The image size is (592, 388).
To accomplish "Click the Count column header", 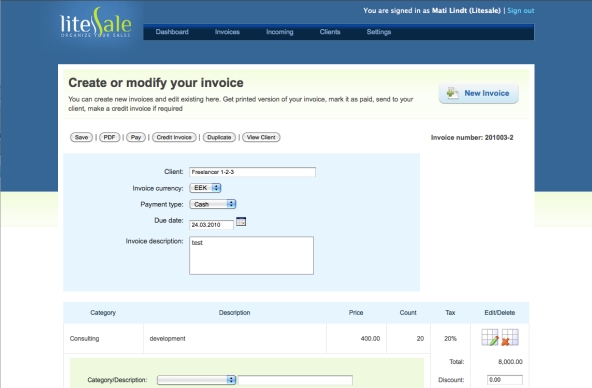I will click(x=408, y=313).
